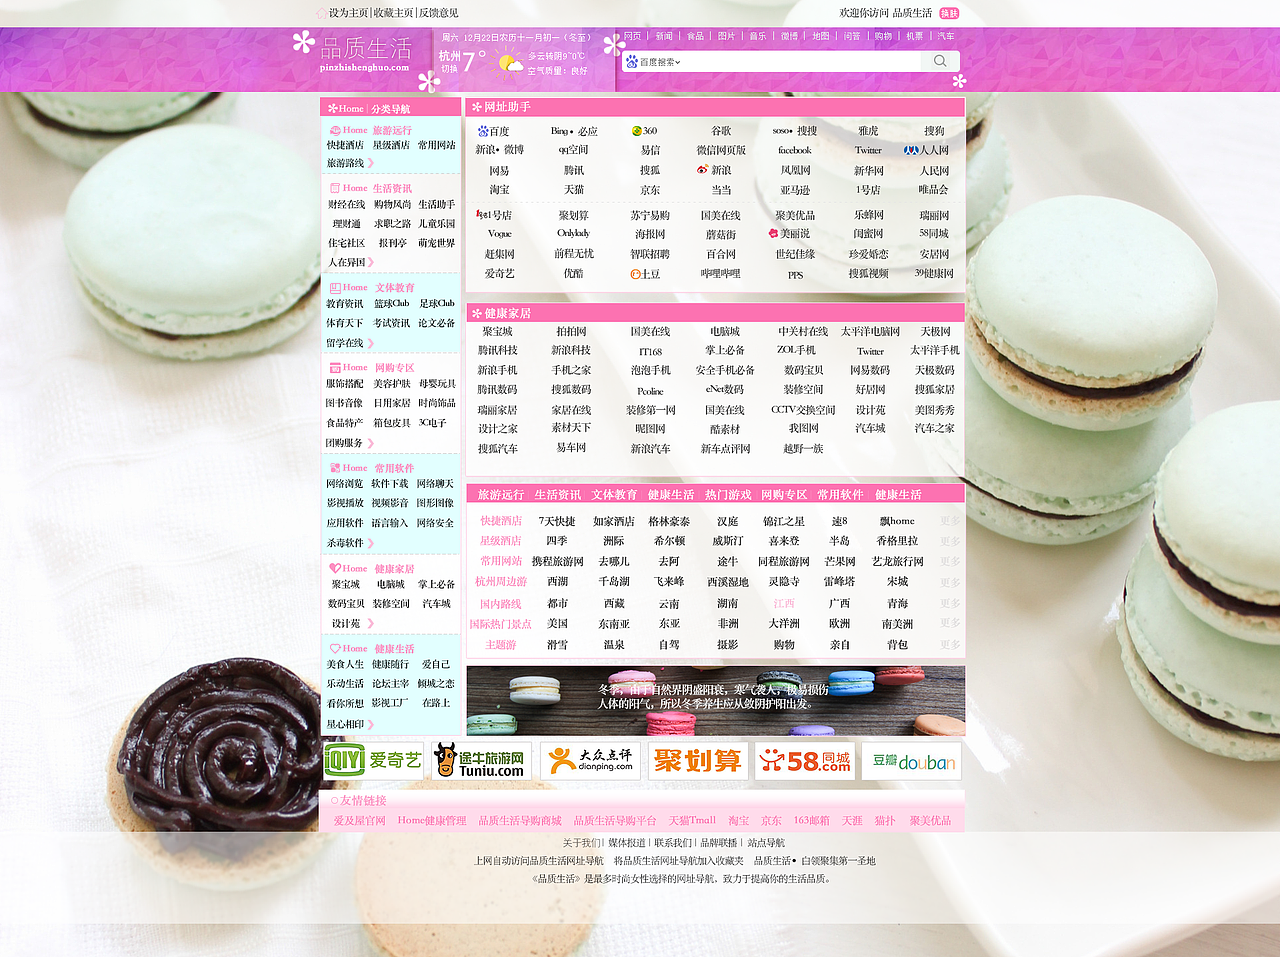Open the 58同城 logo banner
The width and height of the screenshot is (1280, 957).
pos(804,761)
